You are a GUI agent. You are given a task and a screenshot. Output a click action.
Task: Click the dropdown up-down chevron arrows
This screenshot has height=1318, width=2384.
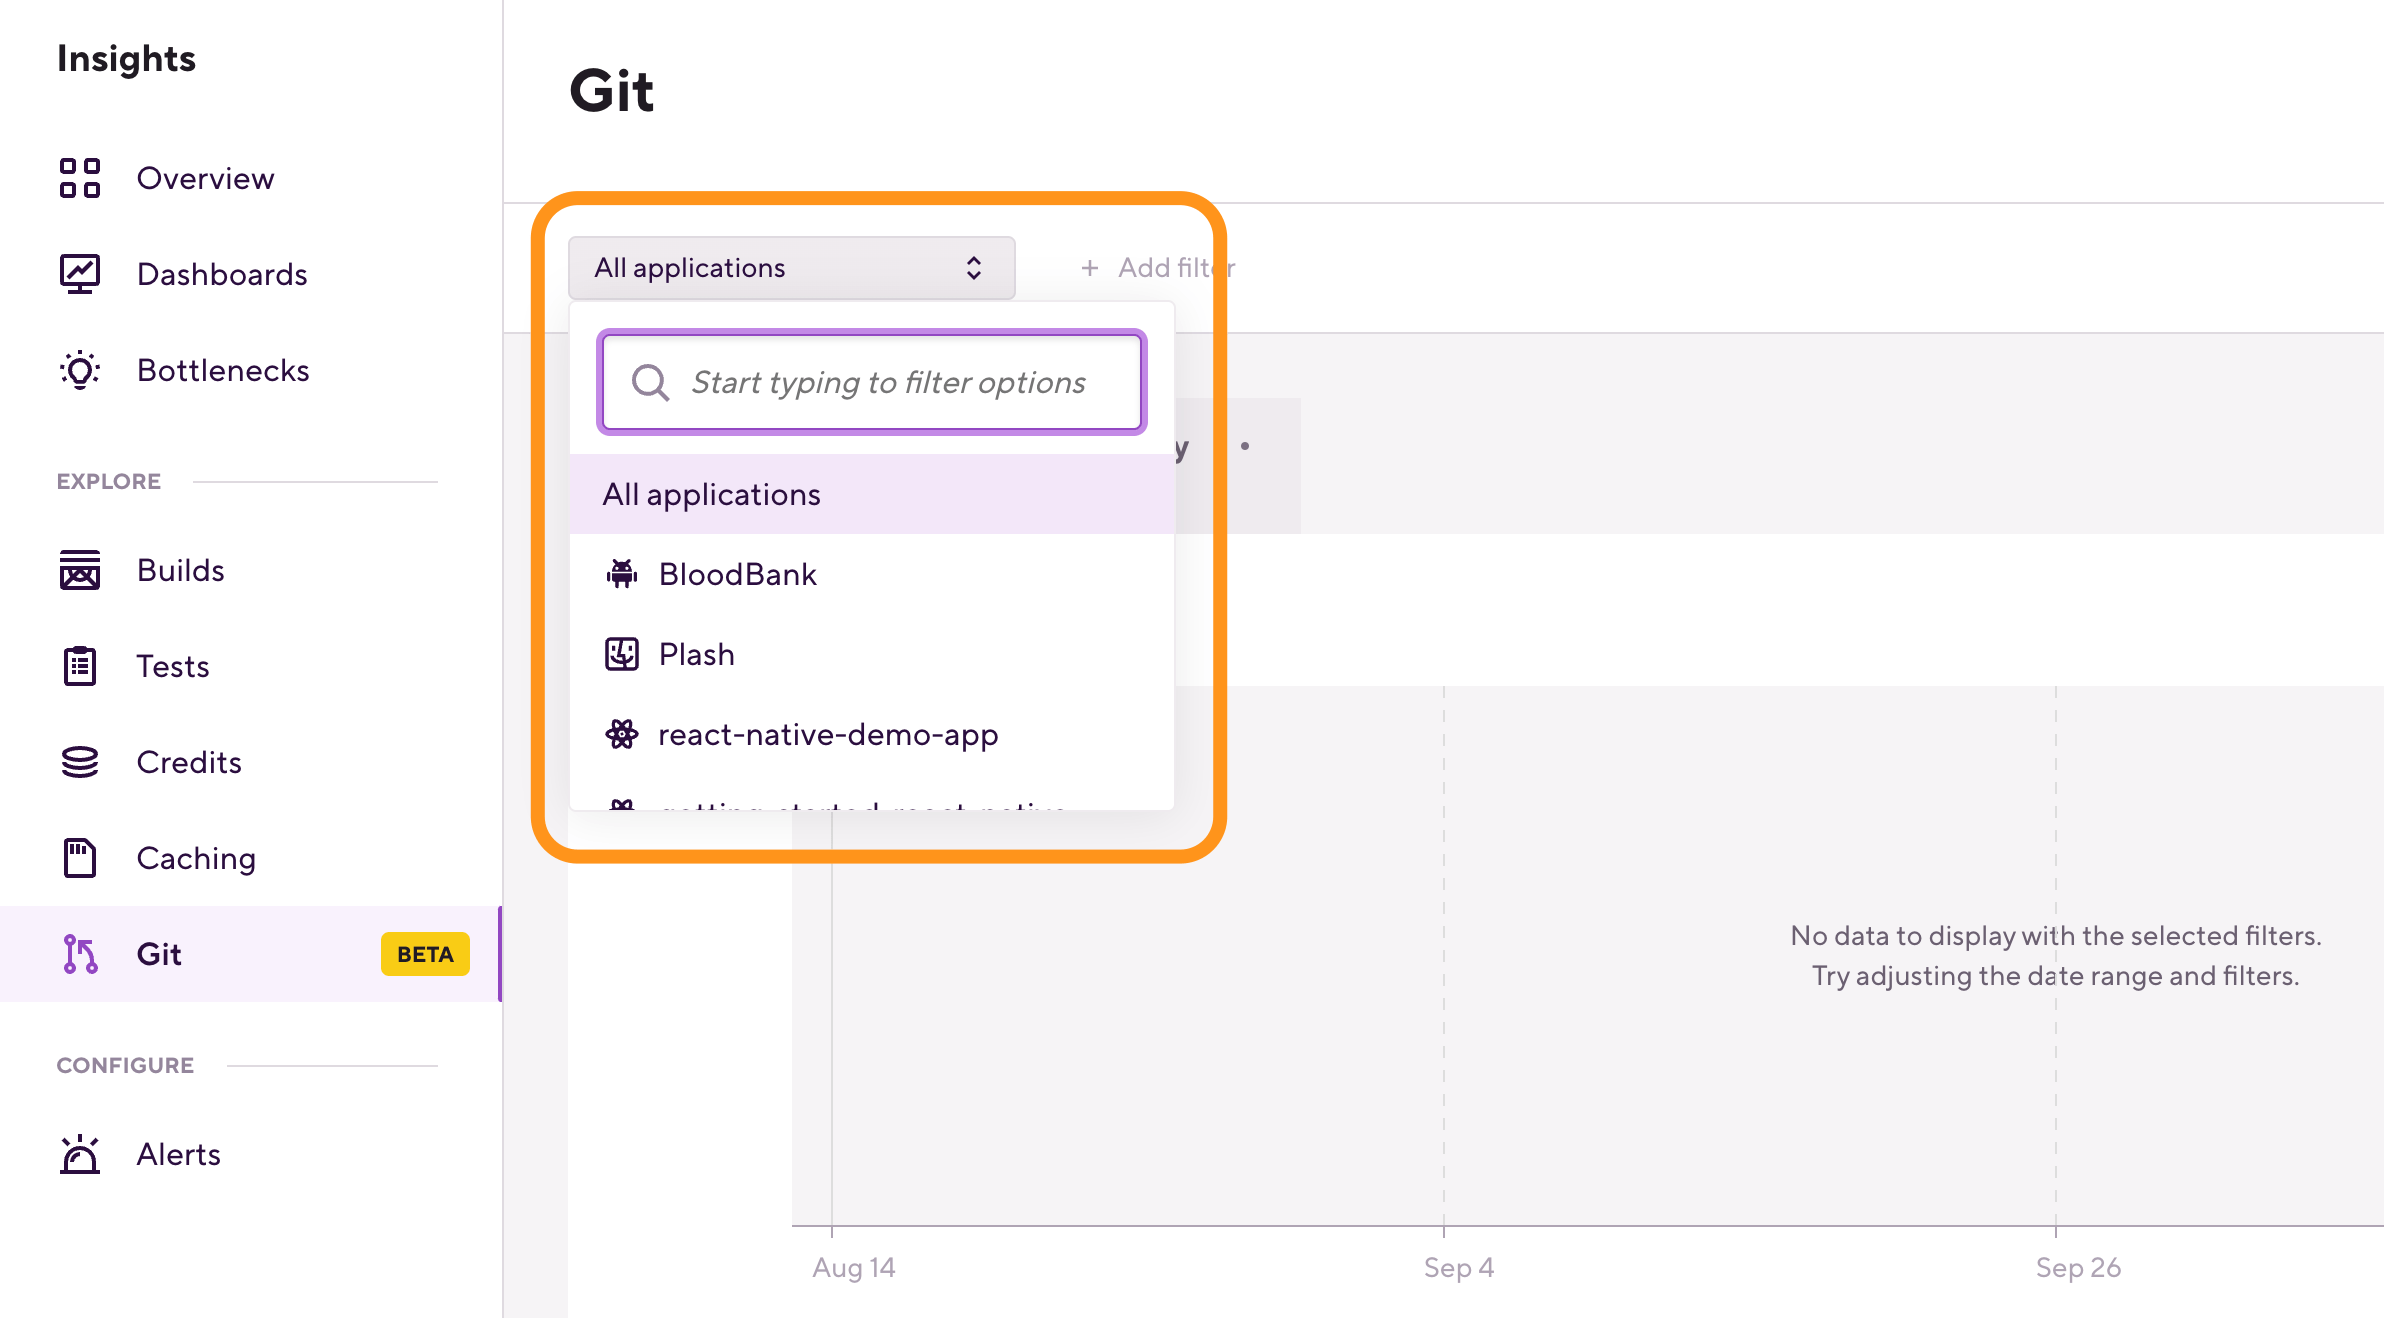tap(973, 268)
